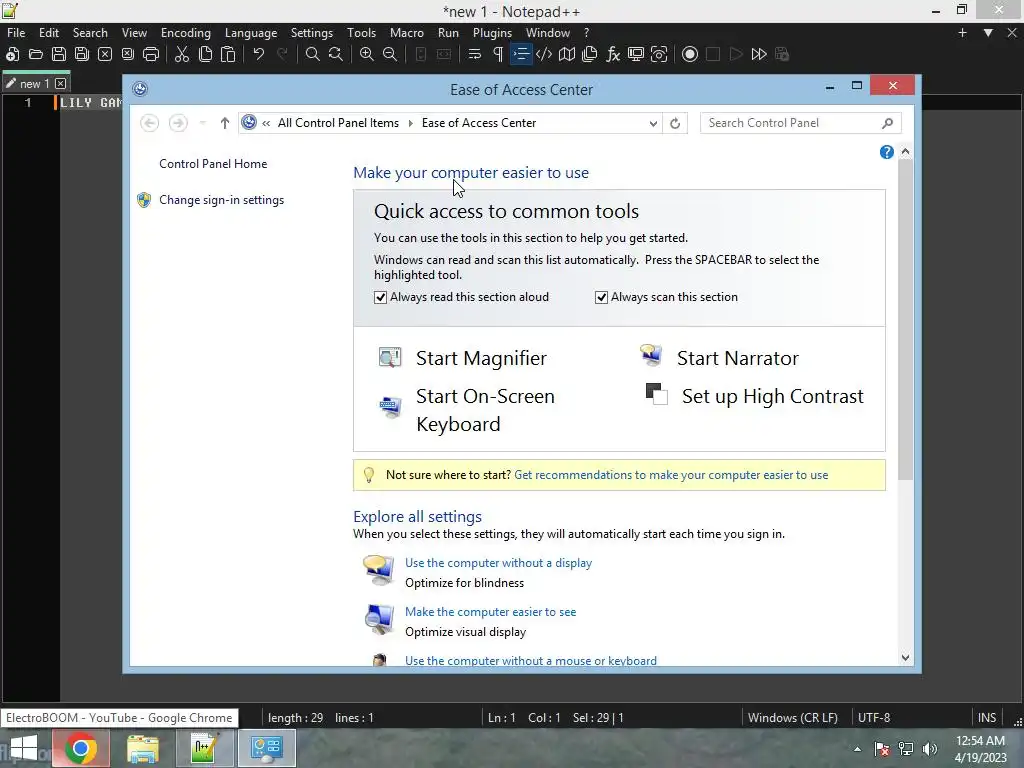This screenshot has width=1024, height=768.
Task: Show hidden system tray icons
Action: [857, 748]
